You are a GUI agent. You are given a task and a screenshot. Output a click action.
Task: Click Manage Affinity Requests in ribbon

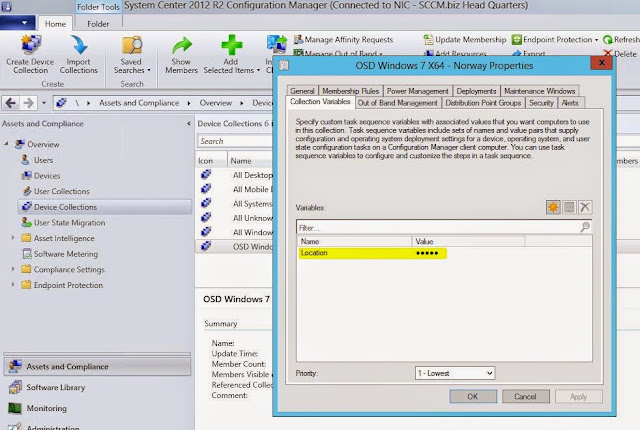pyautogui.click(x=343, y=40)
